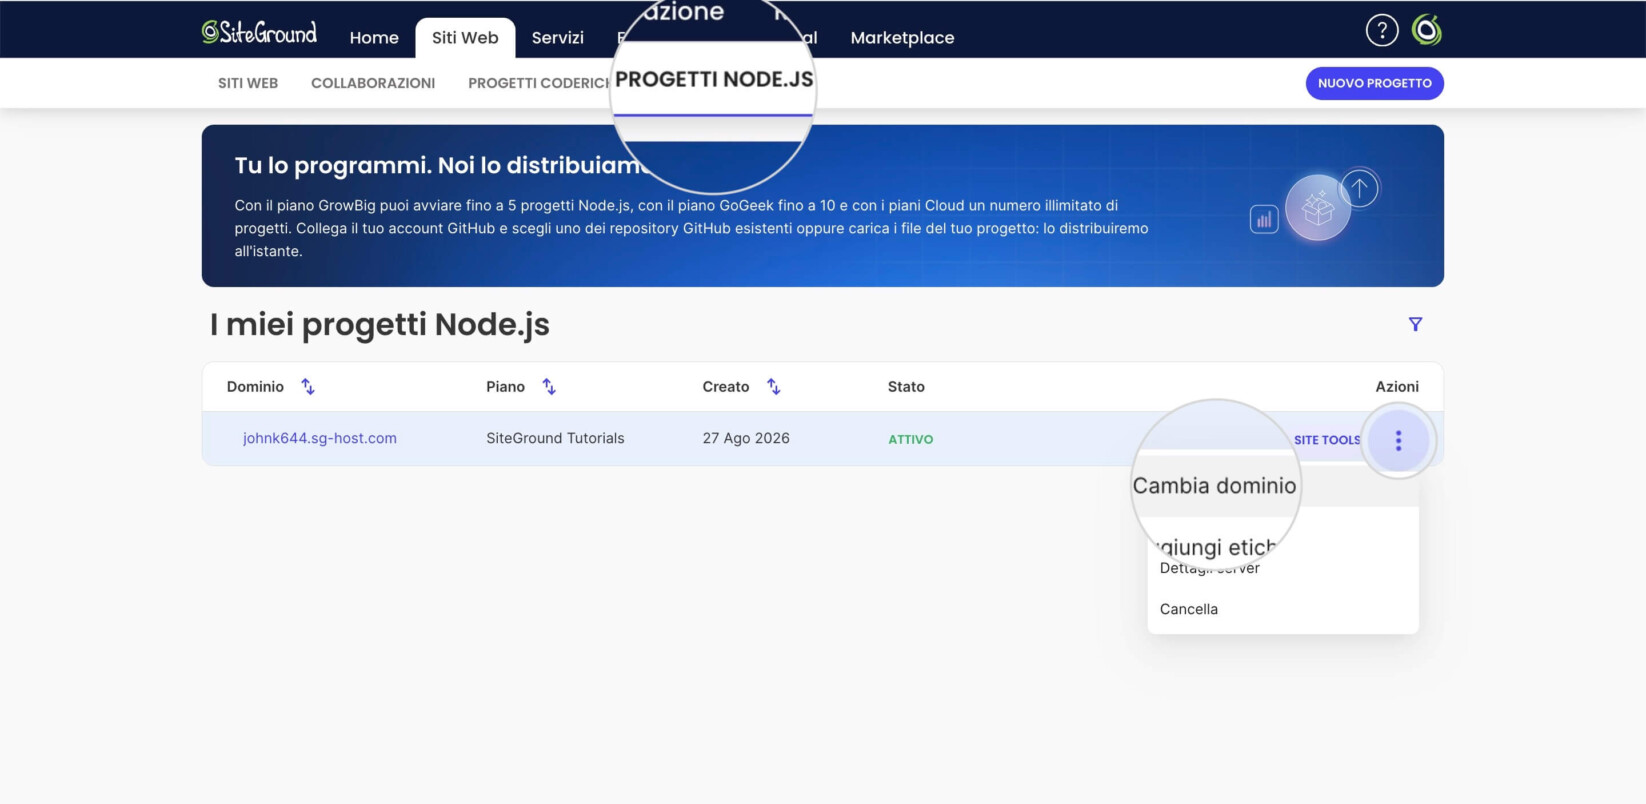Image resolution: width=1646 pixels, height=804 pixels.
Task: Open the user profile avatar icon
Action: pyautogui.click(x=1427, y=31)
